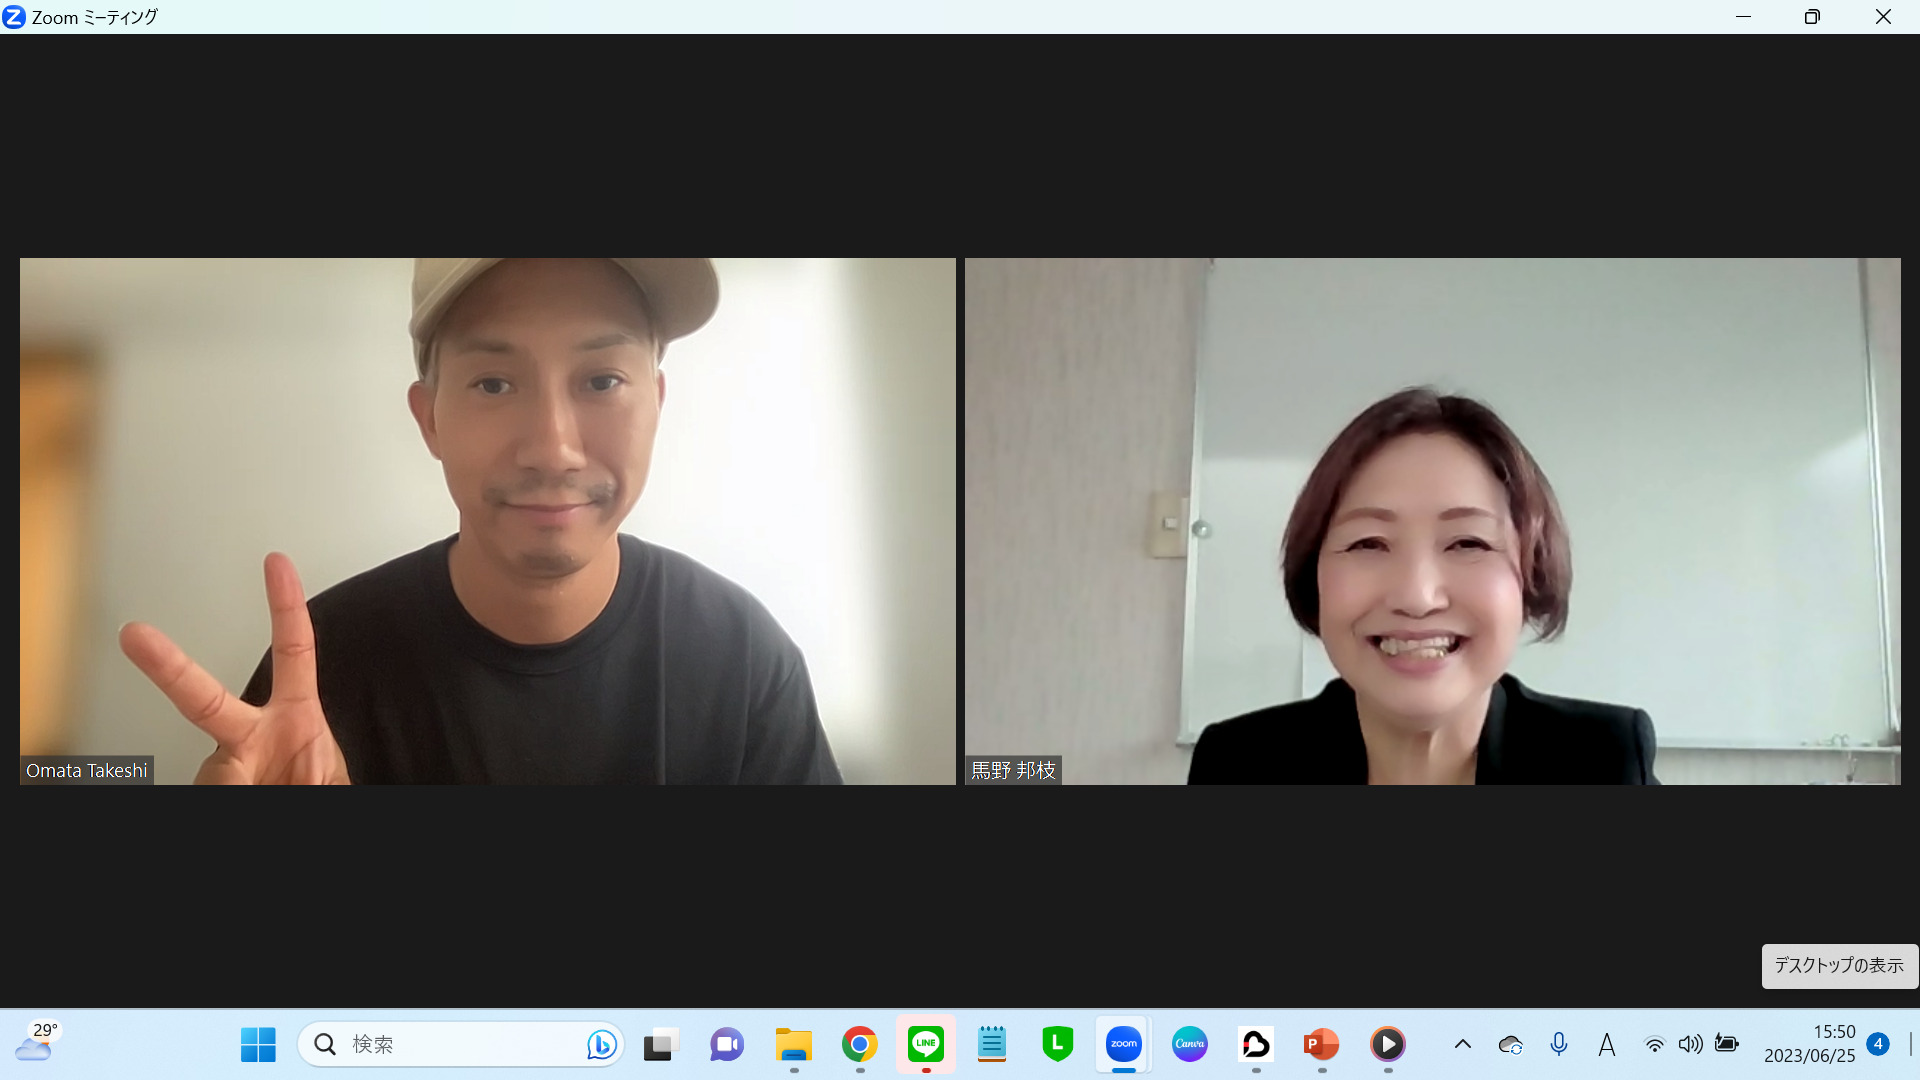1920x1080 pixels.
Task: Click the デスクトップの表示 button
Action: tap(1839, 965)
